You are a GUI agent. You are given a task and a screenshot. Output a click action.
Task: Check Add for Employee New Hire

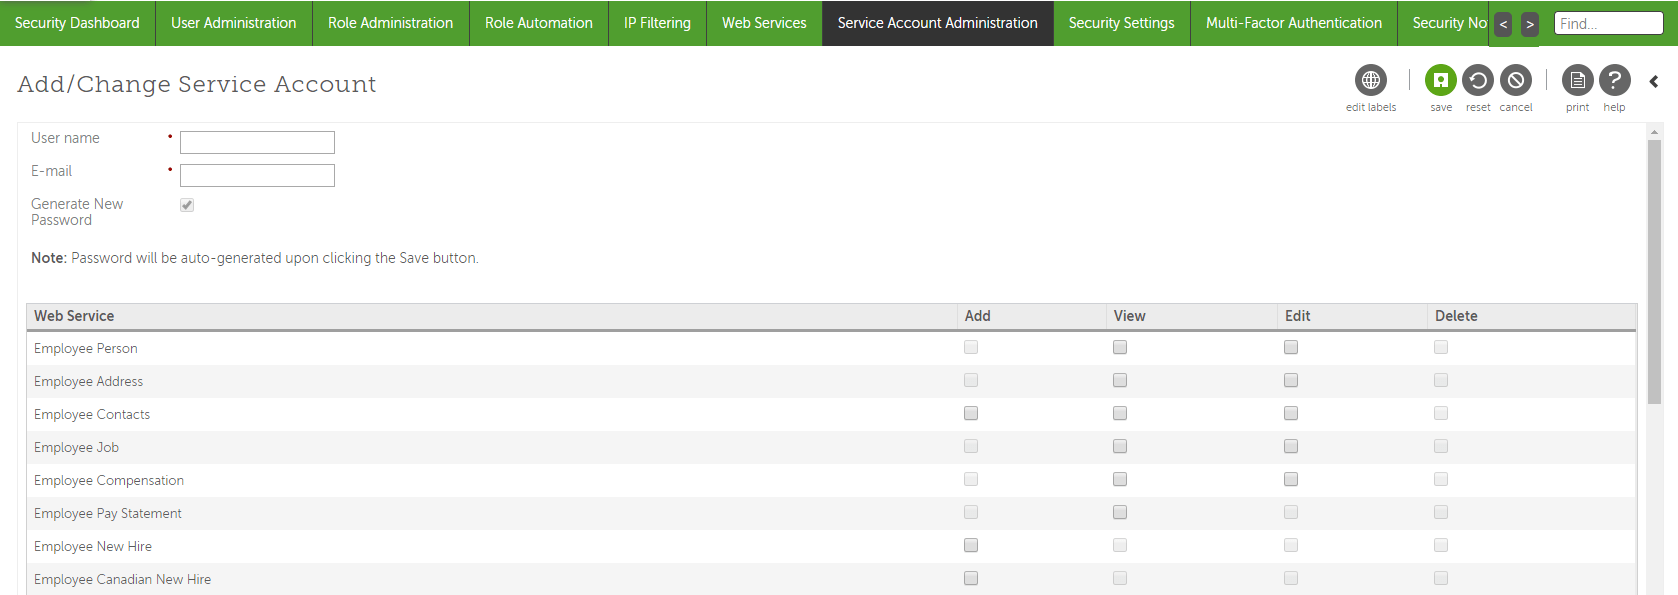click(971, 545)
